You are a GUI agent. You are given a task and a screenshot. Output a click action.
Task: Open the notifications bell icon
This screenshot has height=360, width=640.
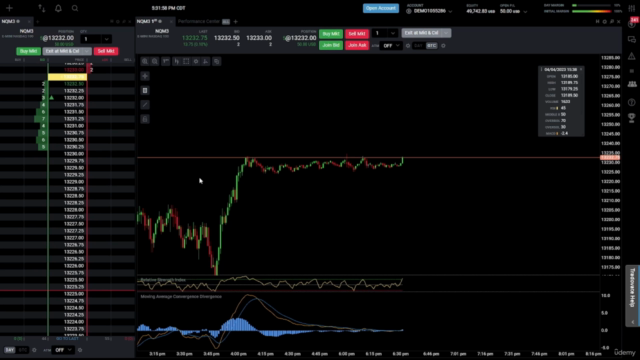[x=58, y=8]
